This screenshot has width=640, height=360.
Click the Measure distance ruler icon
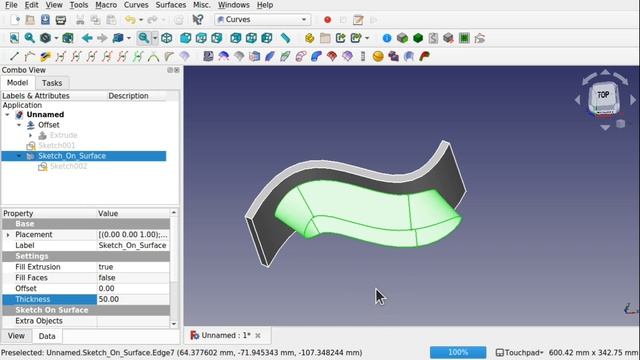(x=286, y=38)
